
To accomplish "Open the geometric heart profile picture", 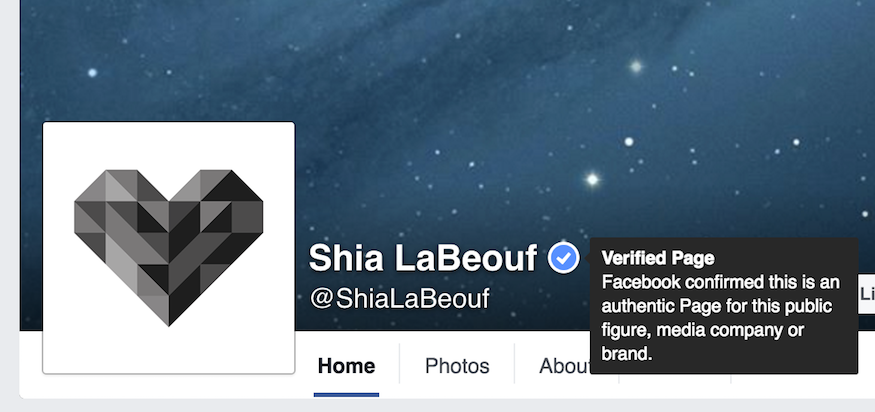I will pos(169,247).
